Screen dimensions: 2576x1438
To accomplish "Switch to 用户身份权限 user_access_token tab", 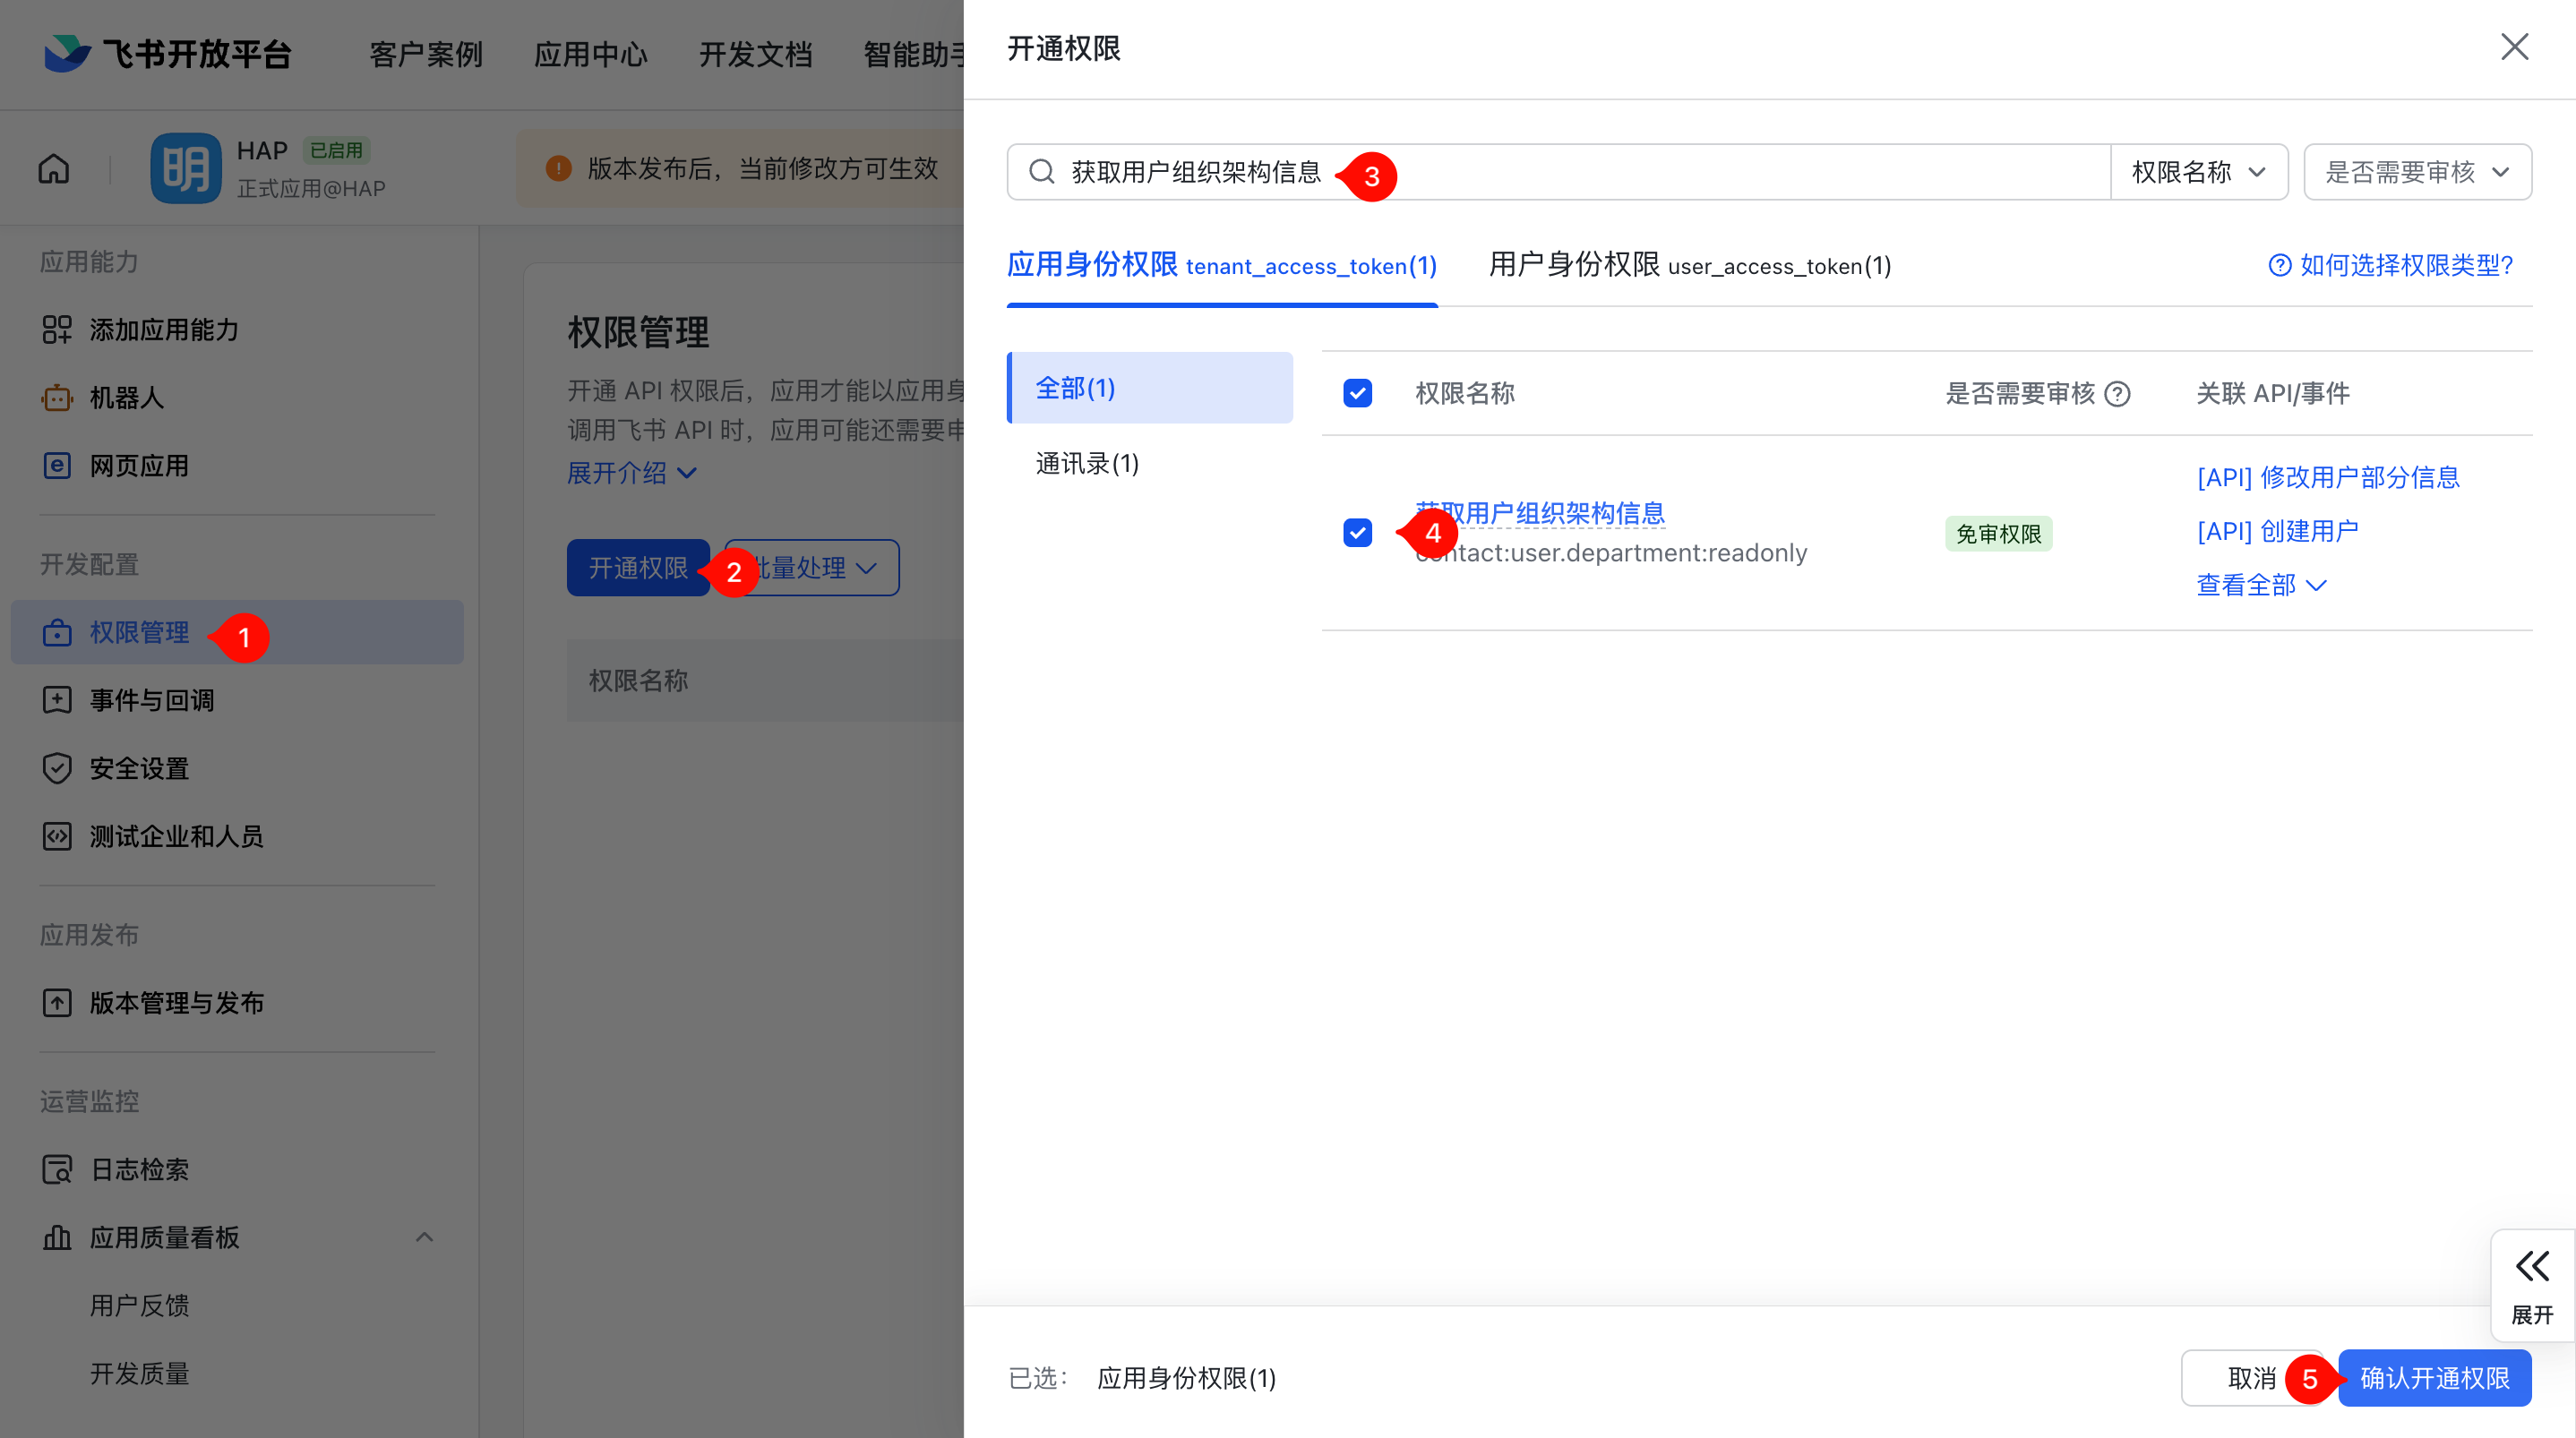I will pyautogui.click(x=1690, y=265).
